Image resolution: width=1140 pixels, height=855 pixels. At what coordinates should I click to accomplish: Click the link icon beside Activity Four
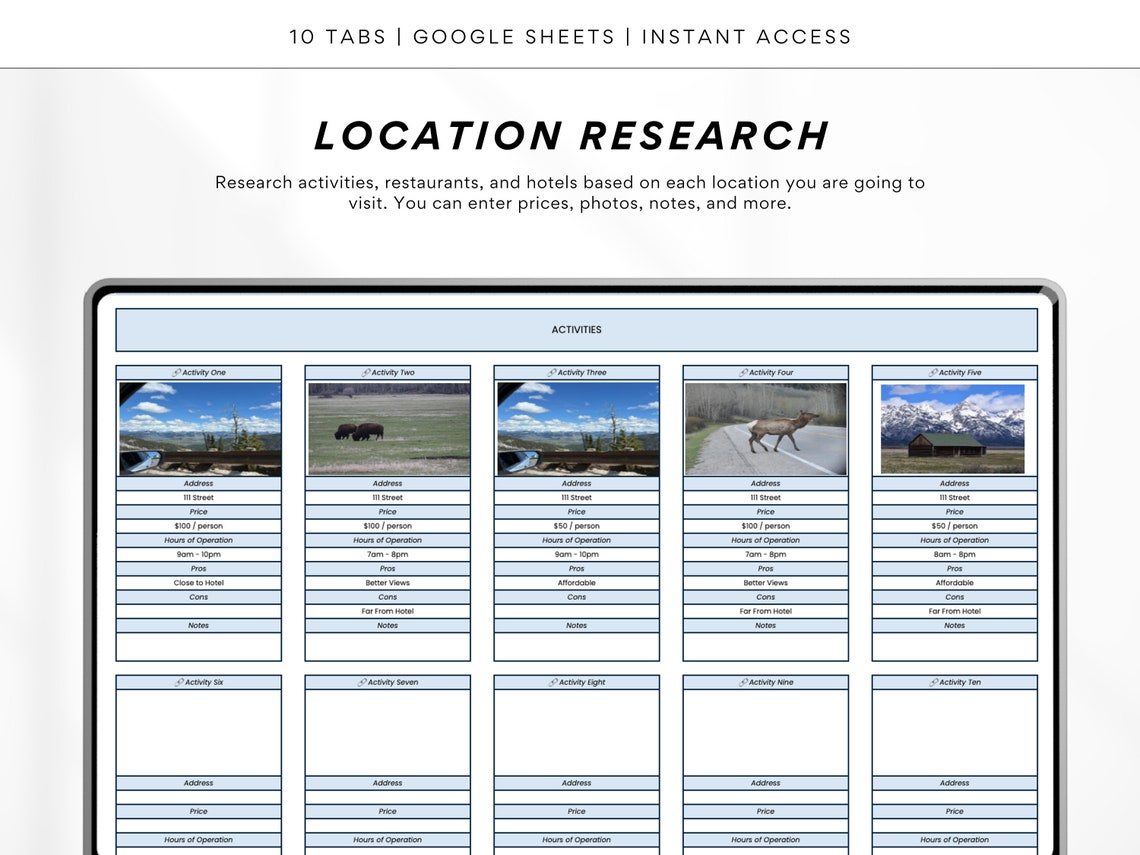[x=742, y=371]
